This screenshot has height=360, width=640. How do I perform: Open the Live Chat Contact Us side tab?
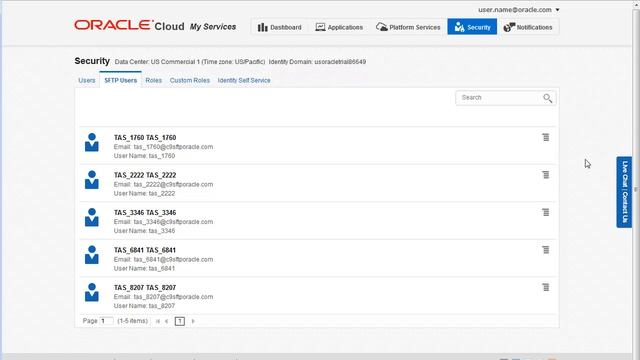[624, 192]
